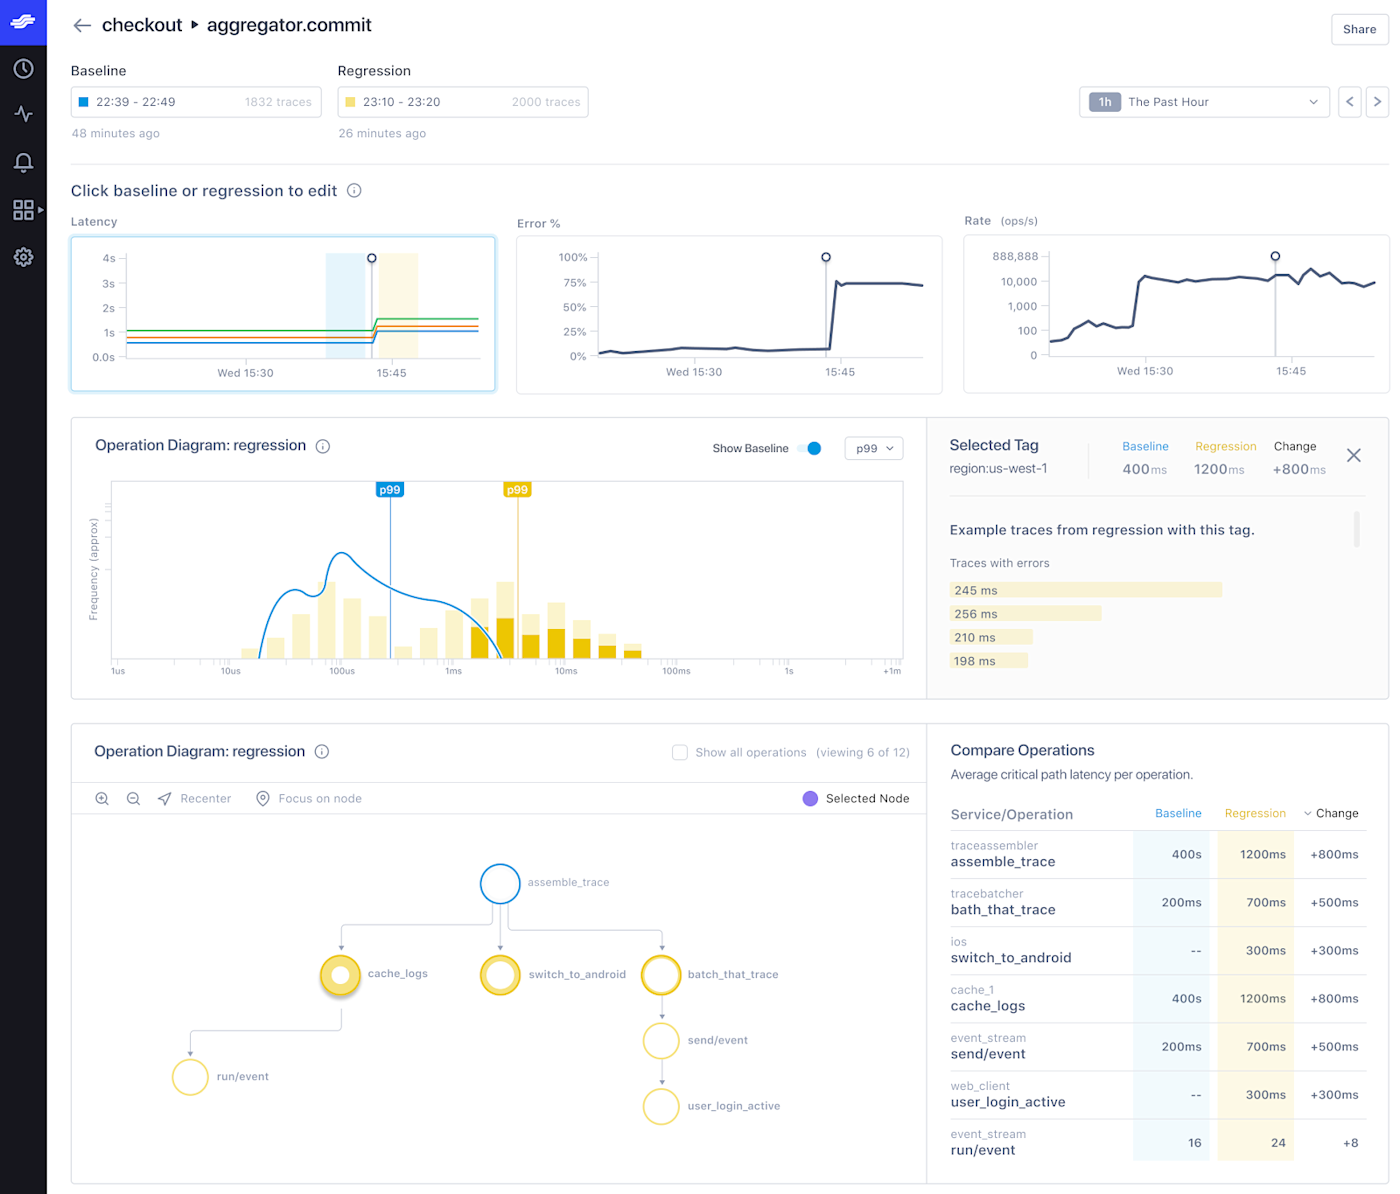Edit the Regression 23:10 - 23:20 time field
Screen dimensions: 1400x1194
tap(463, 102)
